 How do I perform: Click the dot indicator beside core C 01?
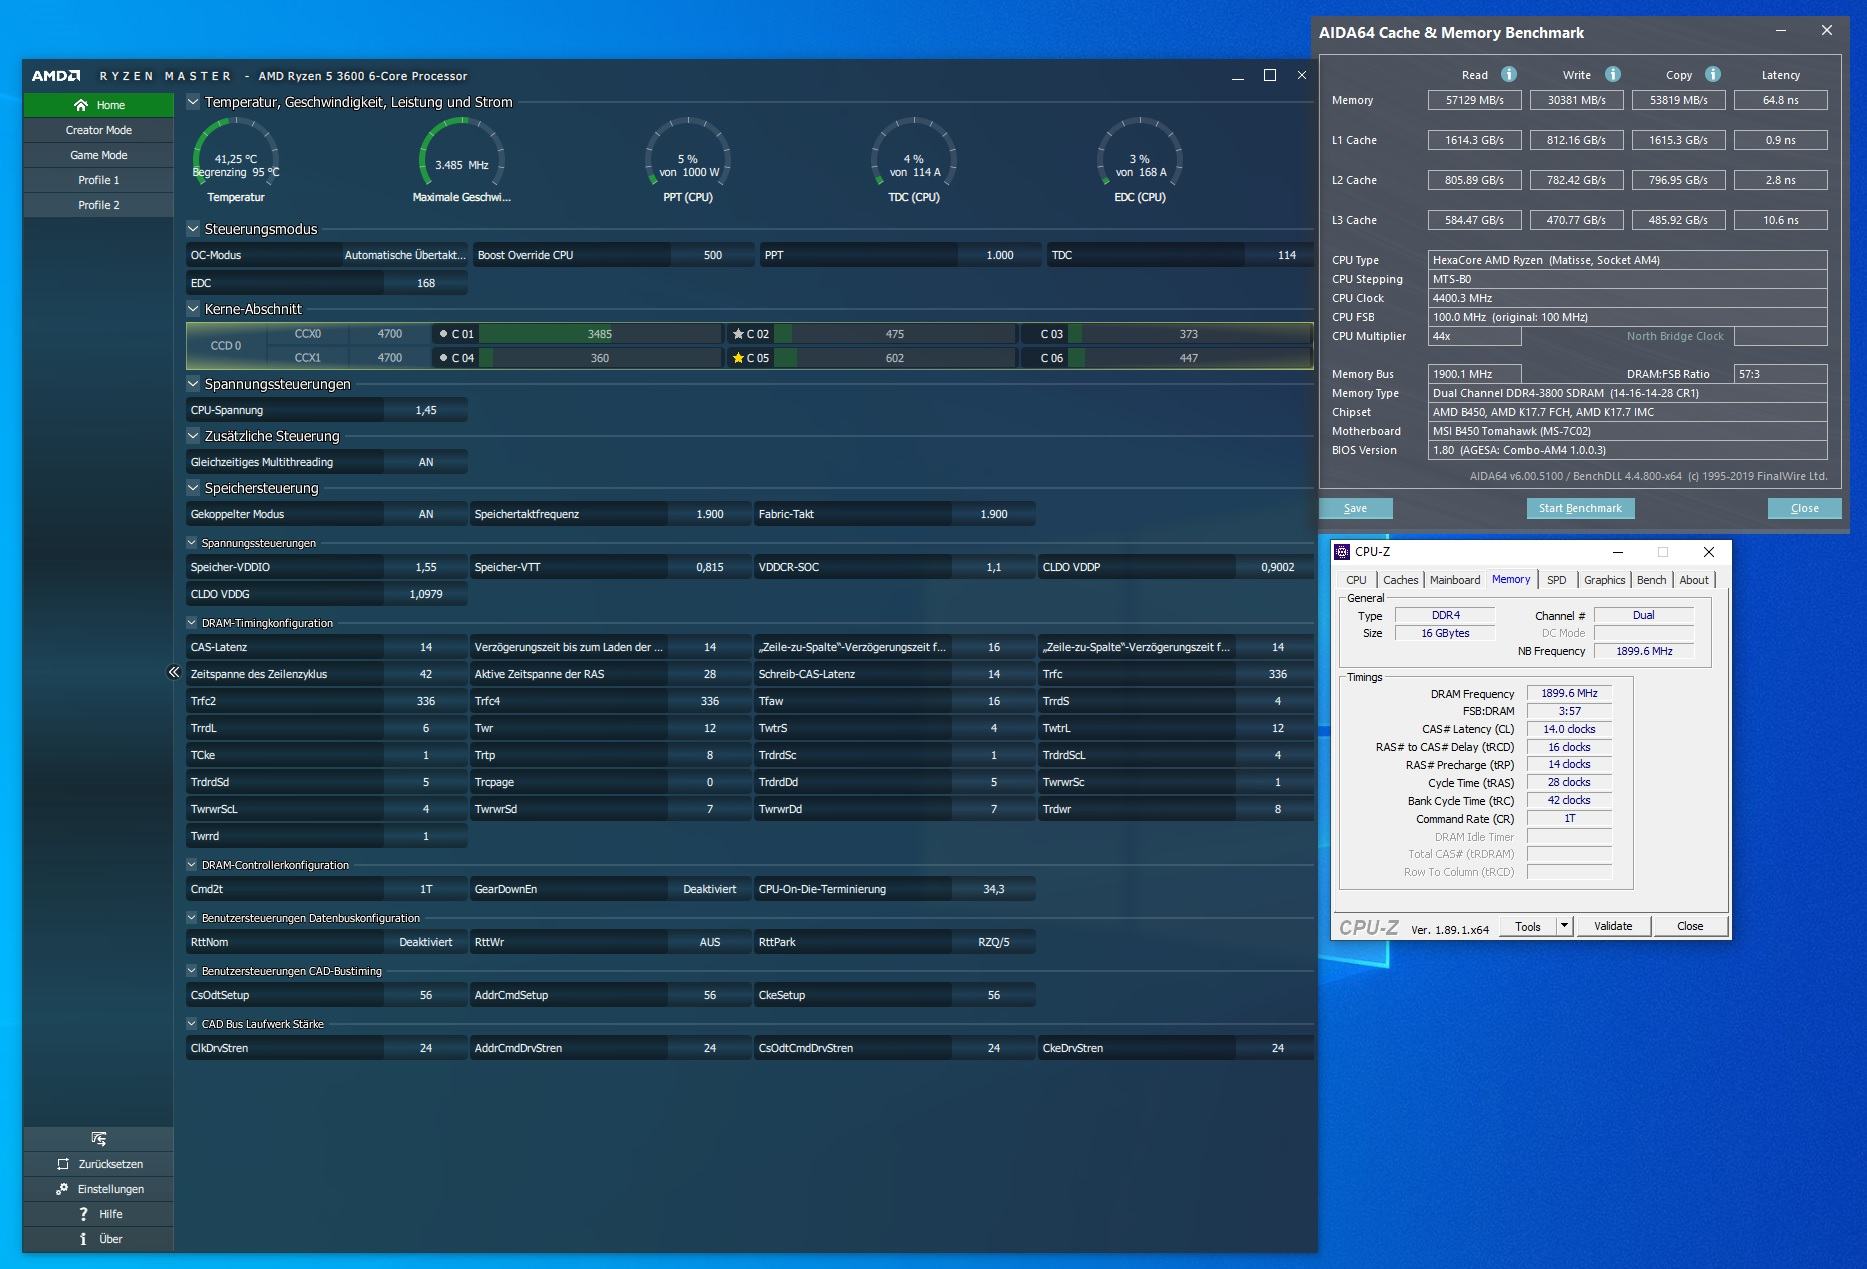pyautogui.click(x=443, y=334)
